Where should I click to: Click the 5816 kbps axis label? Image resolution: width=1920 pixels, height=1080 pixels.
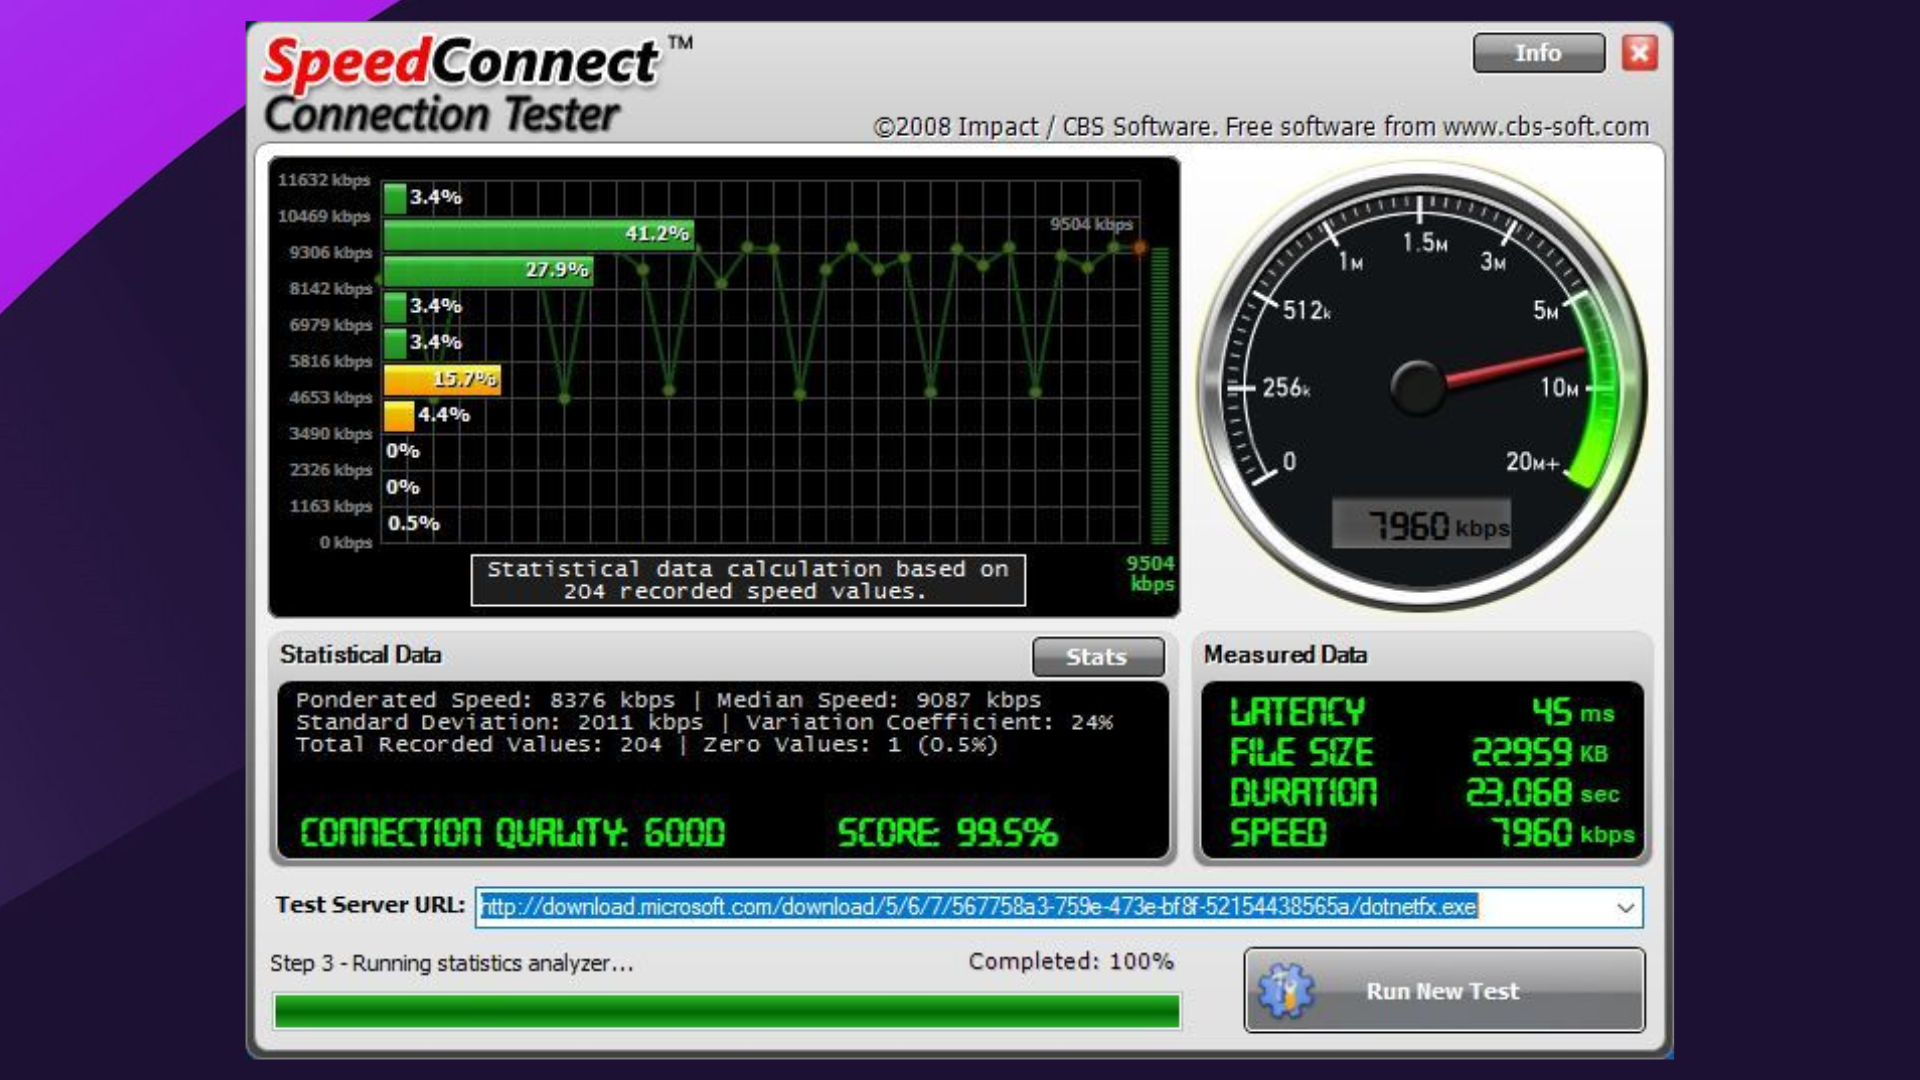[330, 361]
